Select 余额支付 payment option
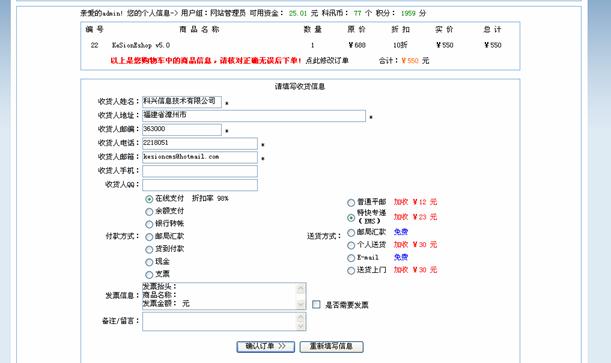The width and height of the screenshot is (611, 363). 149,212
